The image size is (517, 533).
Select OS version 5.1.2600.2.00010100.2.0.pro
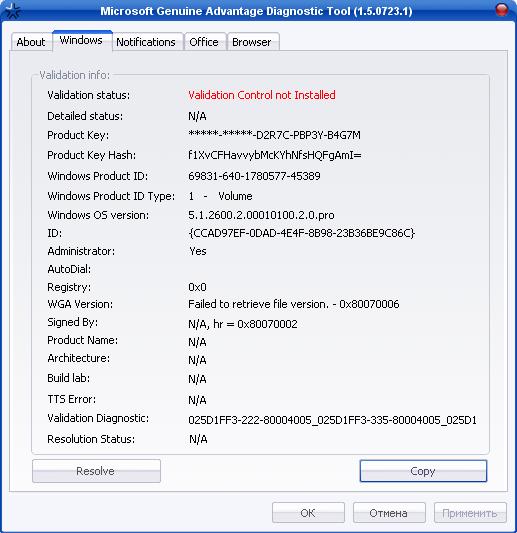261,215
